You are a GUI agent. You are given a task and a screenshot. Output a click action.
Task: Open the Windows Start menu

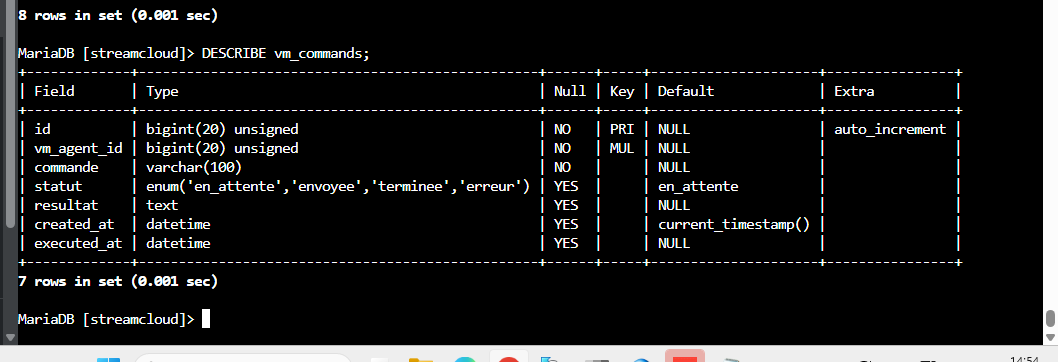click(108, 359)
